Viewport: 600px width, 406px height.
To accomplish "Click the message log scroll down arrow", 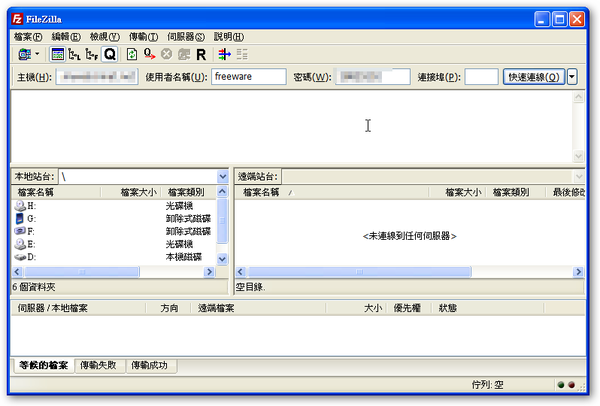I will click(579, 156).
